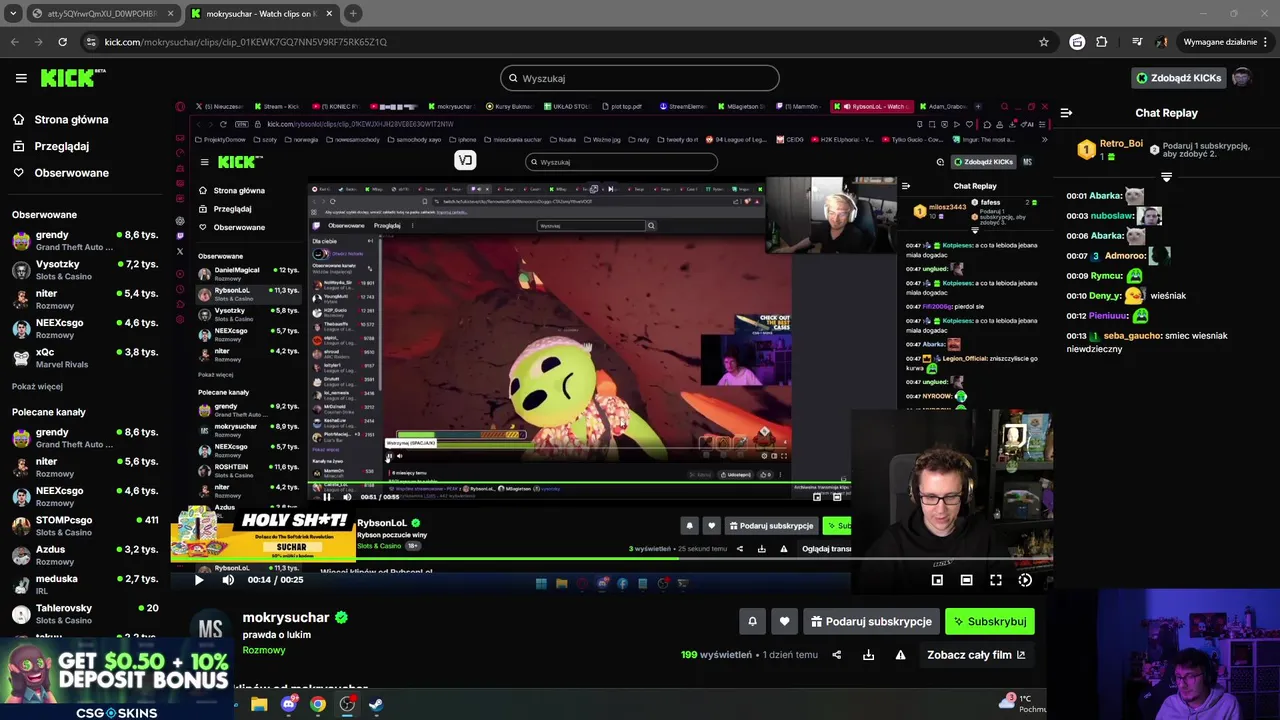
Task: Click the CSGSkins deposit bonus ad
Action: [x=117, y=679]
